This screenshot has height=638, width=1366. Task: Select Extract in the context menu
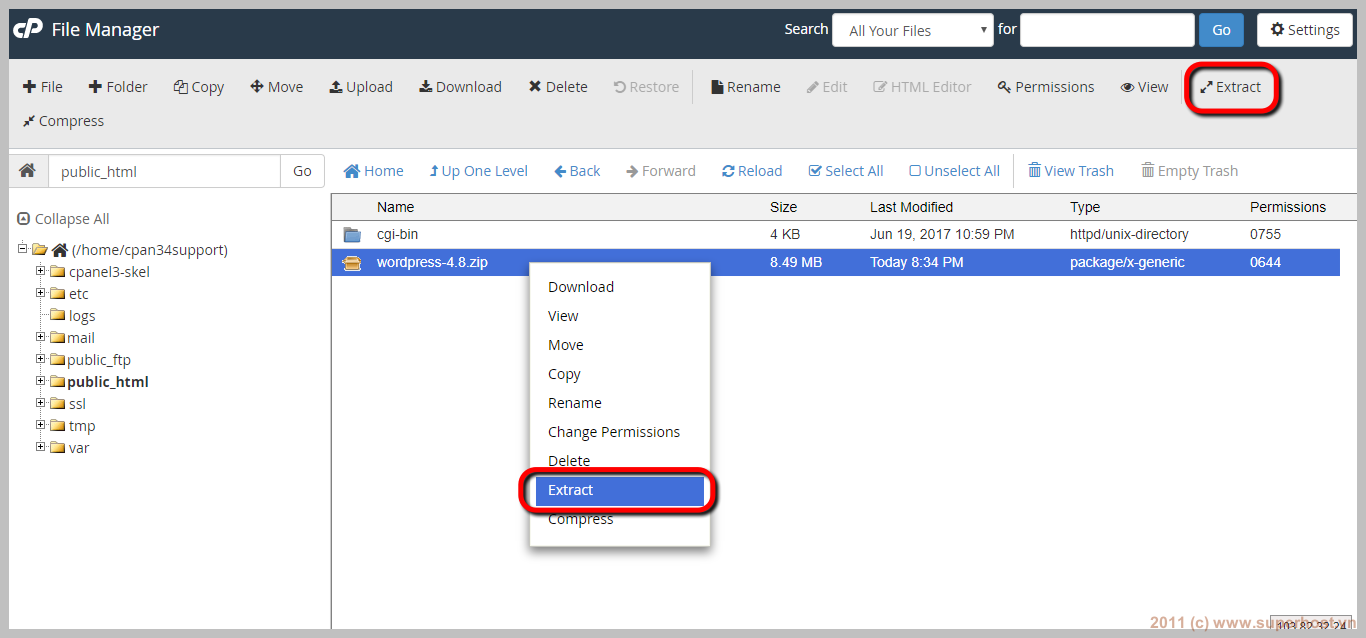pyautogui.click(x=619, y=490)
